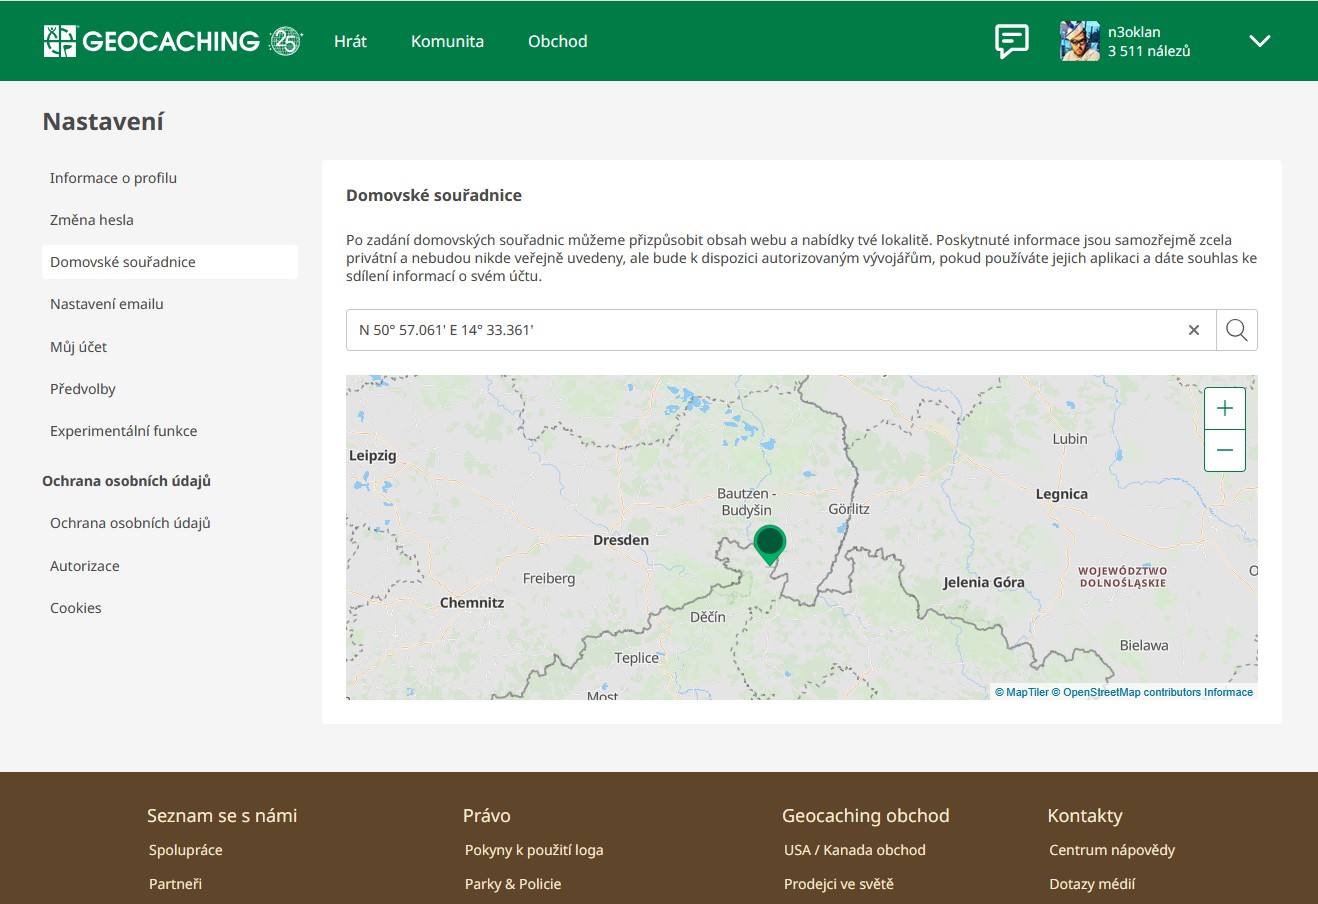
Task: Select Informace o profilu in sidebar
Action: click(113, 178)
